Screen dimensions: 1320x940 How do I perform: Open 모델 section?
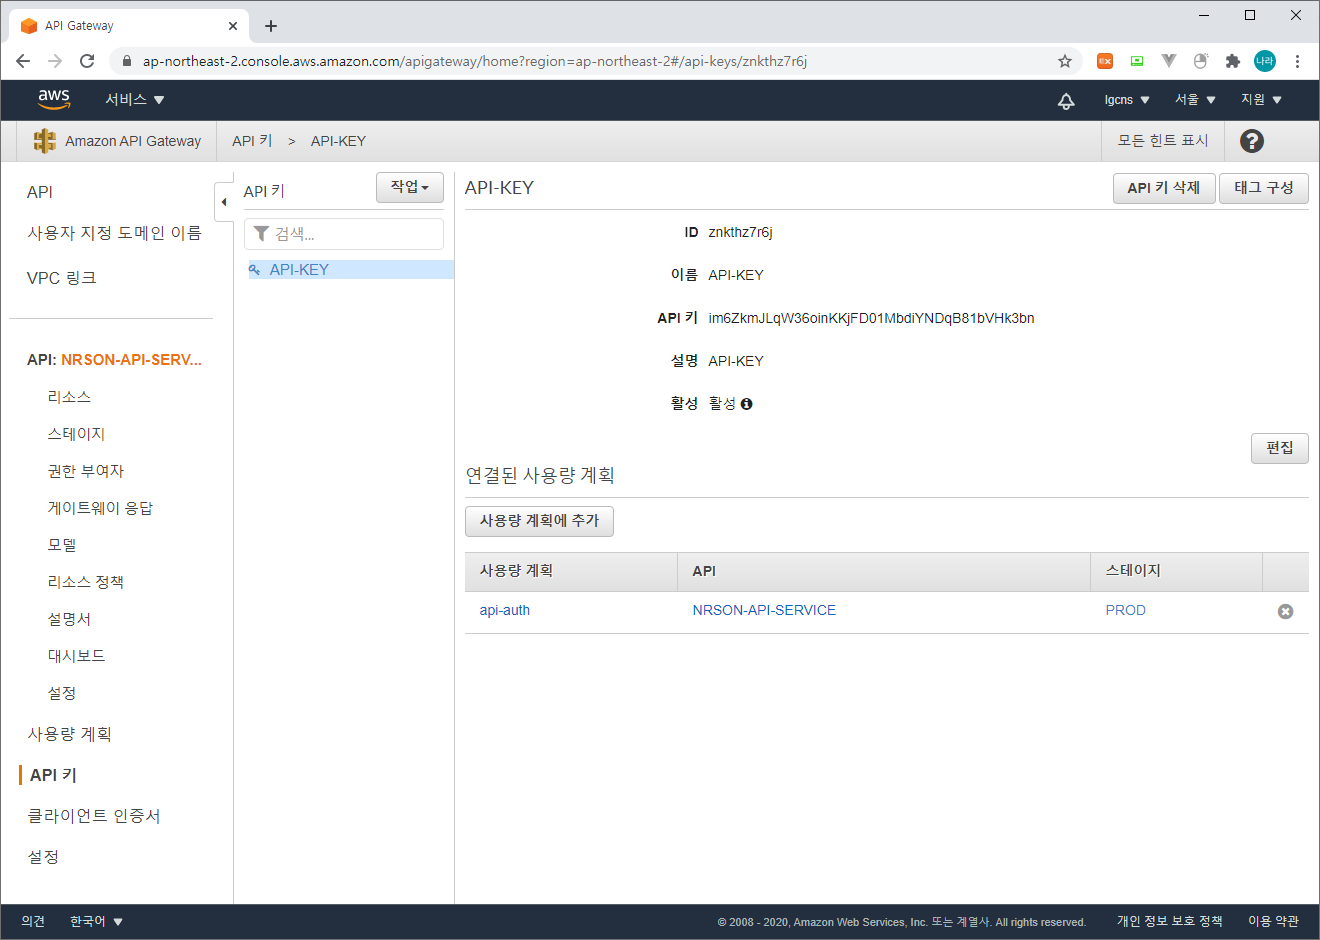pyautogui.click(x=62, y=545)
